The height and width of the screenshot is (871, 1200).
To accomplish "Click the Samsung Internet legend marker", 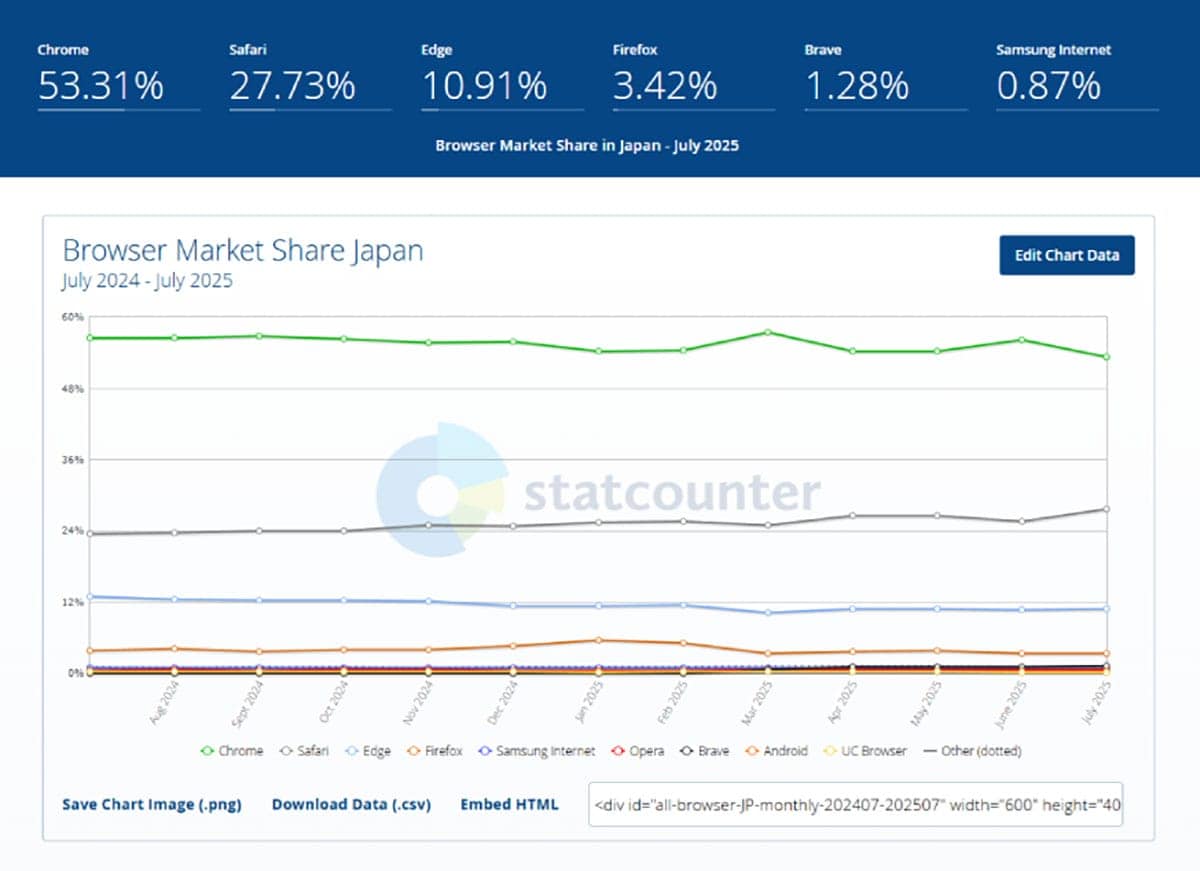I will 486,750.
